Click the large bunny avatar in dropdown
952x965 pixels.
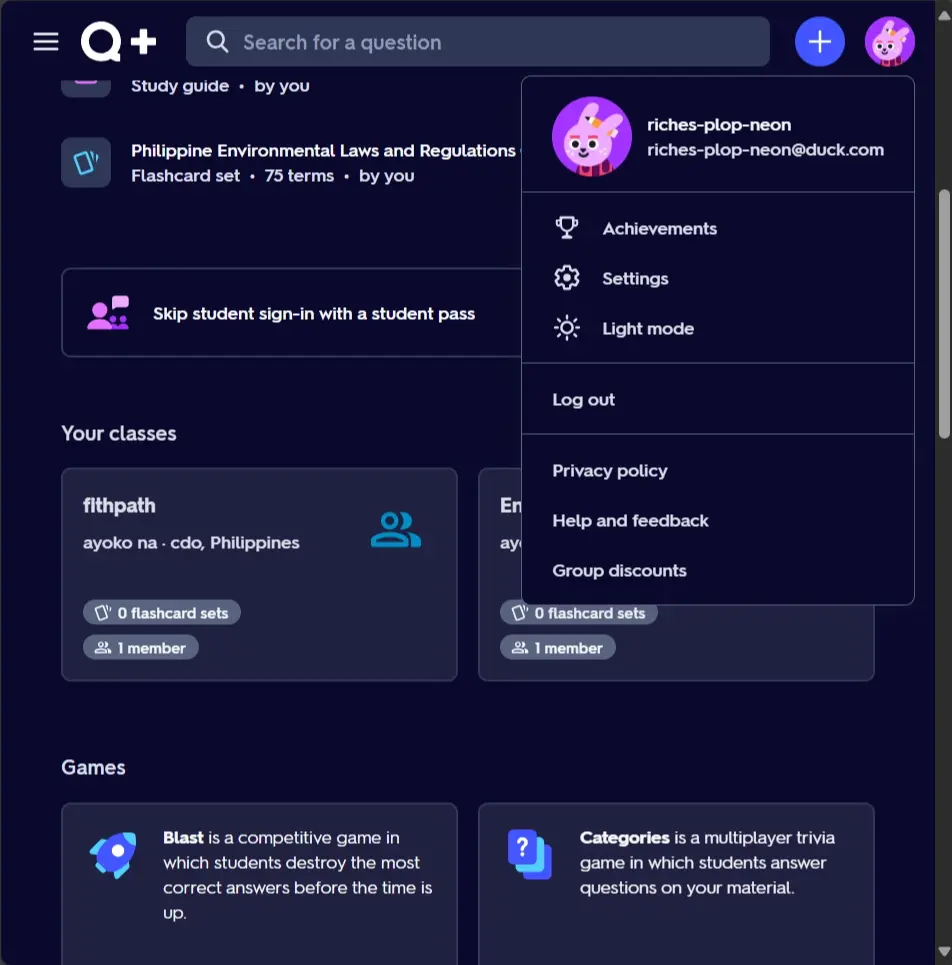tap(591, 137)
